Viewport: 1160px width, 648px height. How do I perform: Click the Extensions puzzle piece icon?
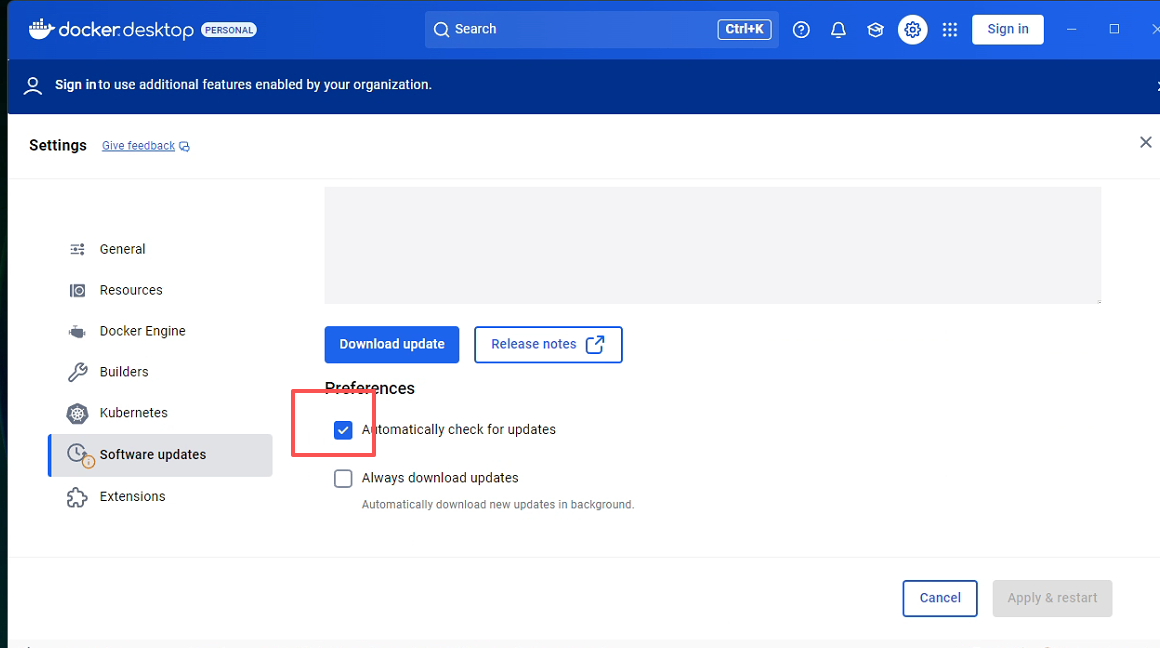[77, 497]
